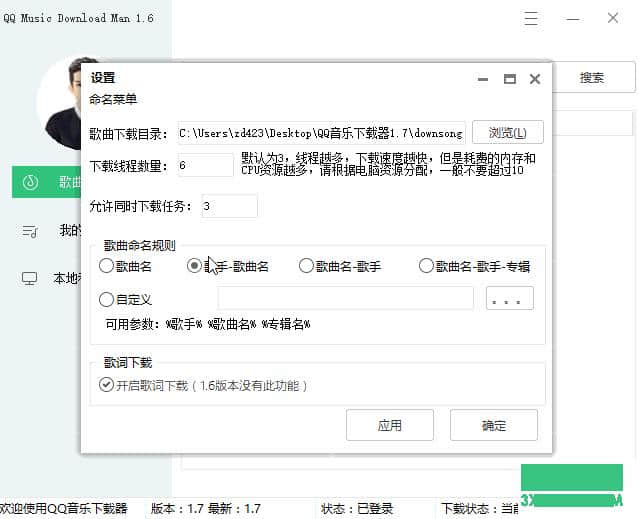The image size is (638, 519).
Task: Focus the 允许同时下载任务 field
Action: coord(229,206)
